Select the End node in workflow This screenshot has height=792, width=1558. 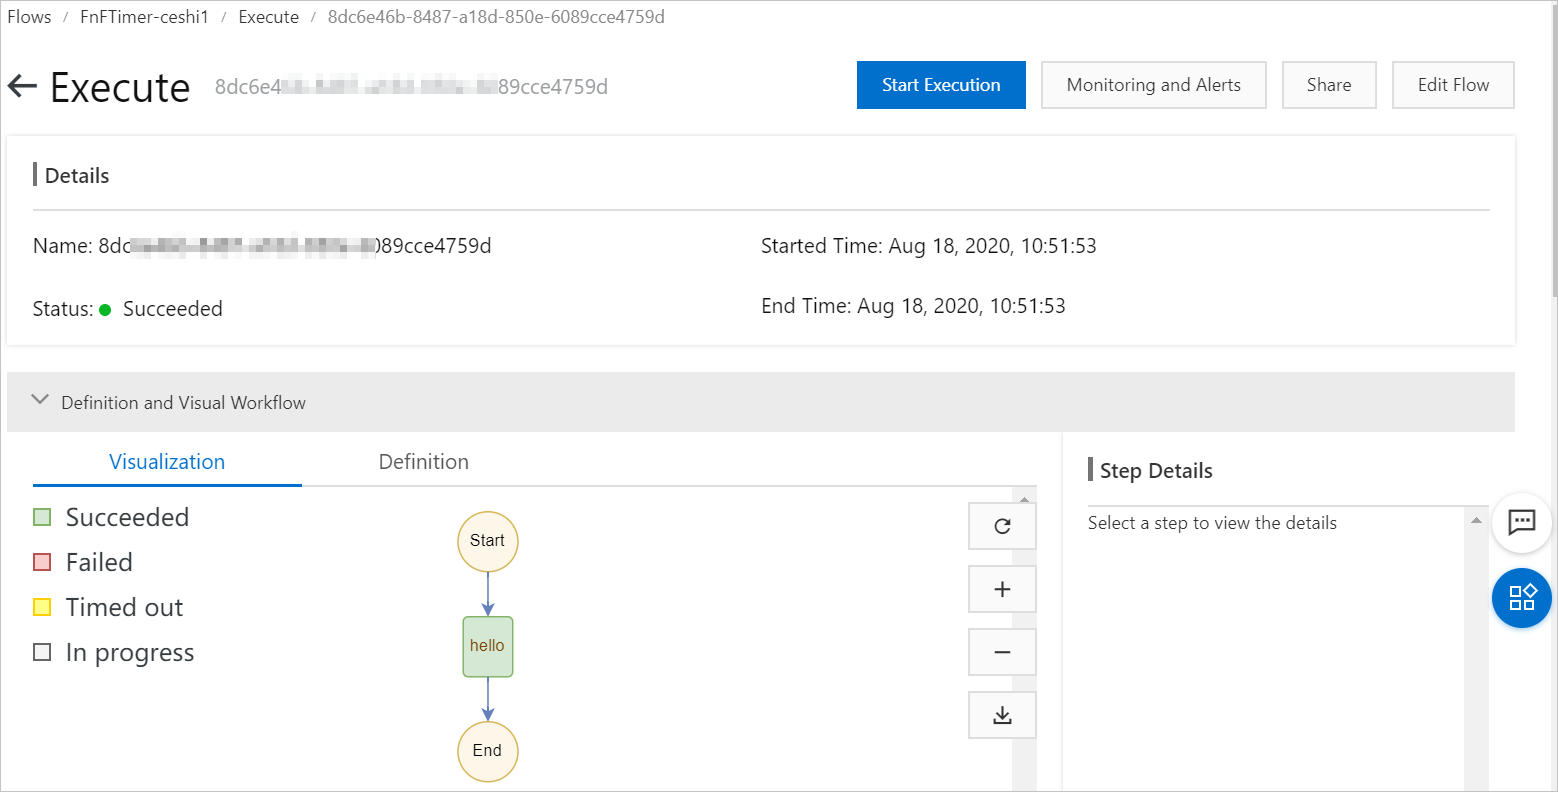pyautogui.click(x=488, y=751)
